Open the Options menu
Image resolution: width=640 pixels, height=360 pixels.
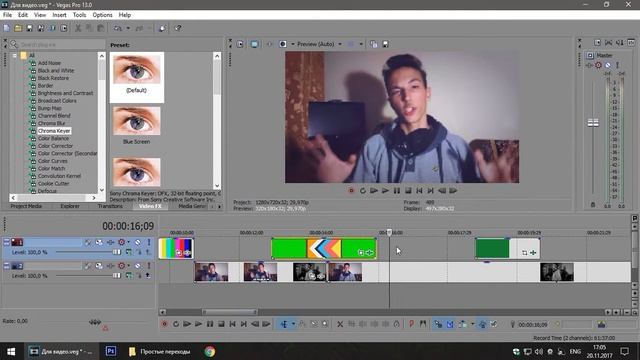pyautogui.click(x=102, y=15)
